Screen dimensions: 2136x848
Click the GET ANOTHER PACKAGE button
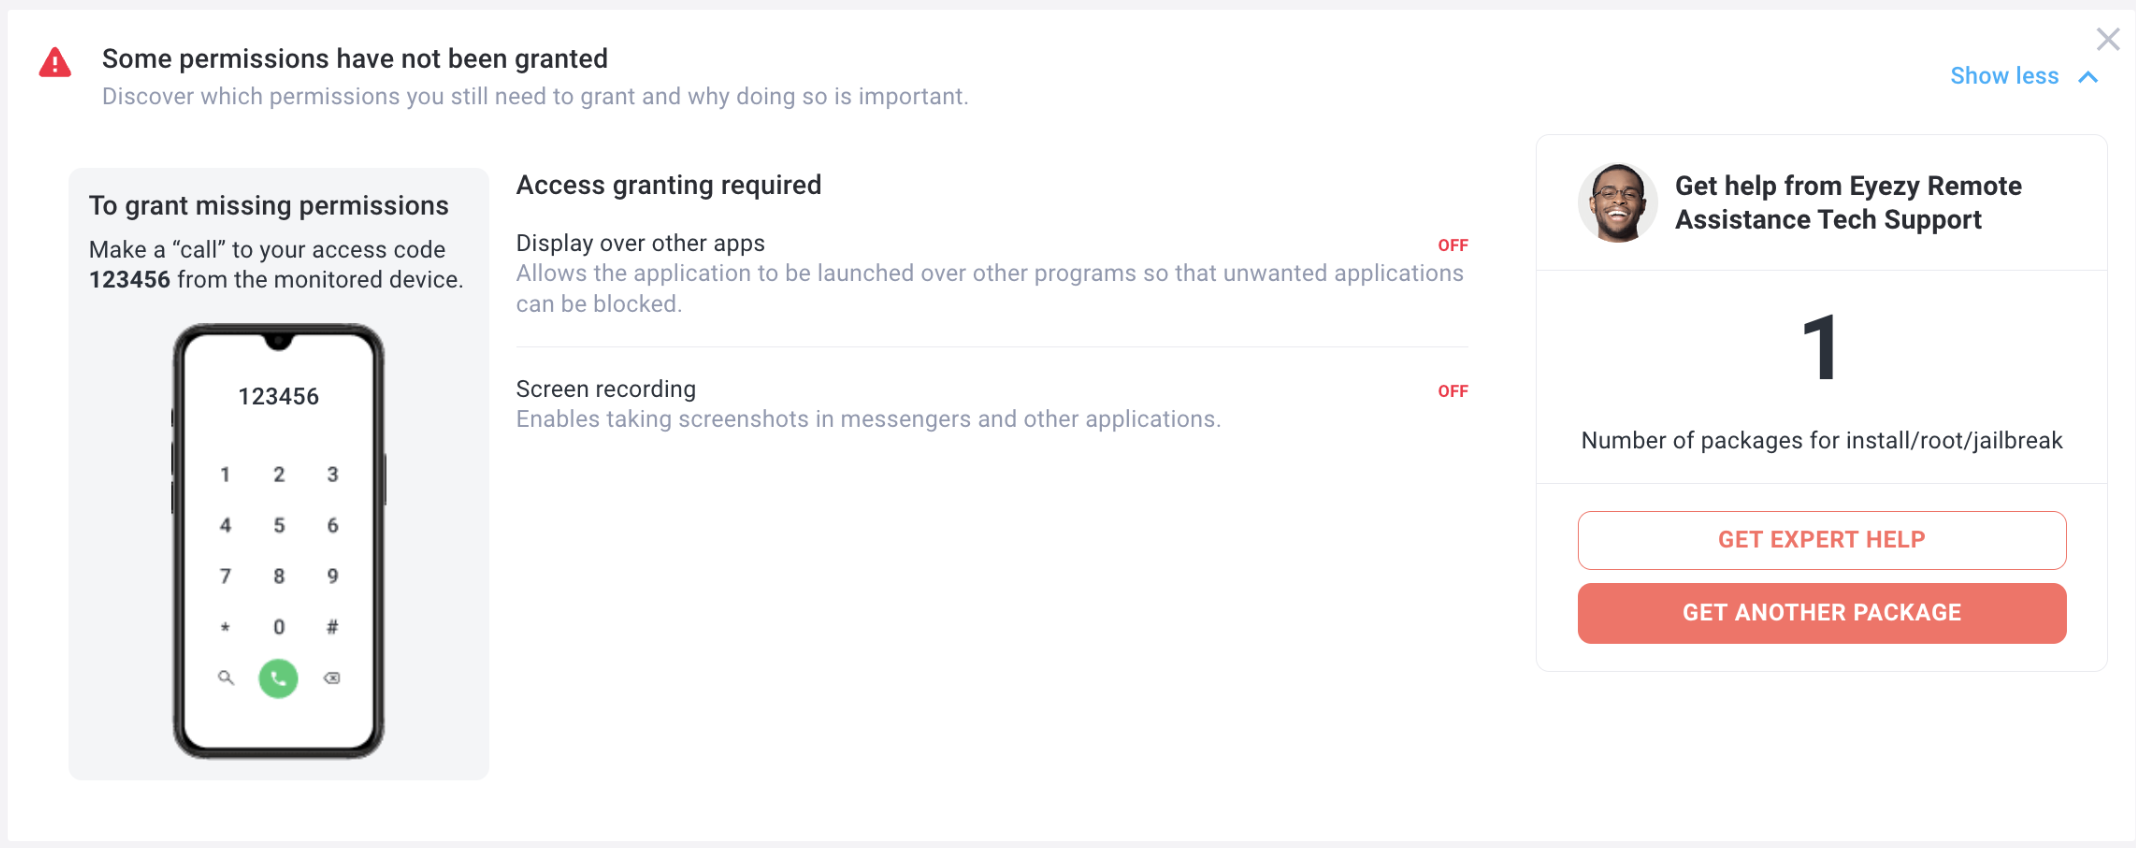coord(1822,613)
